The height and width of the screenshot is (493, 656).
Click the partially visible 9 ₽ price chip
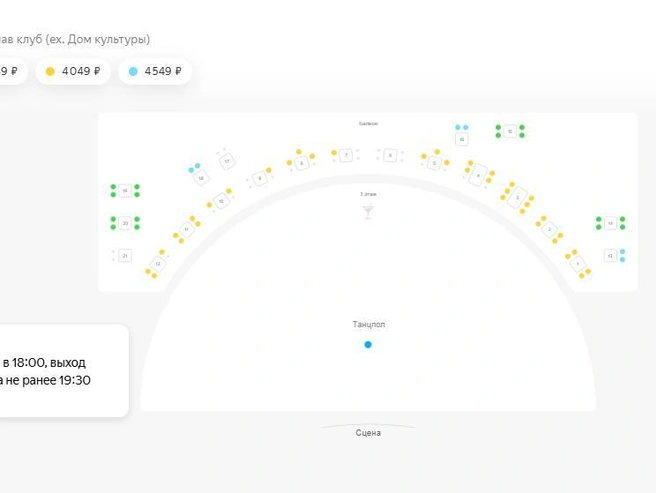tap(12, 72)
